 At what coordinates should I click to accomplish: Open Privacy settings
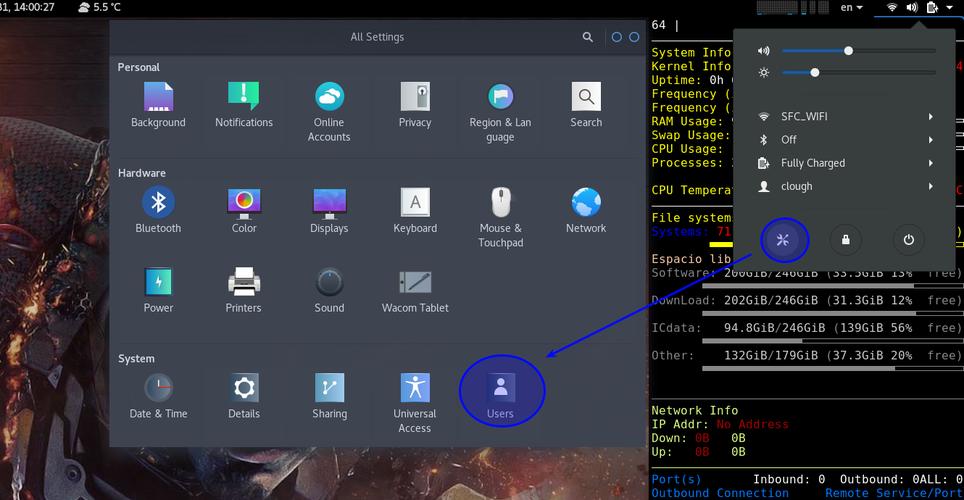(x=415, y=105)
